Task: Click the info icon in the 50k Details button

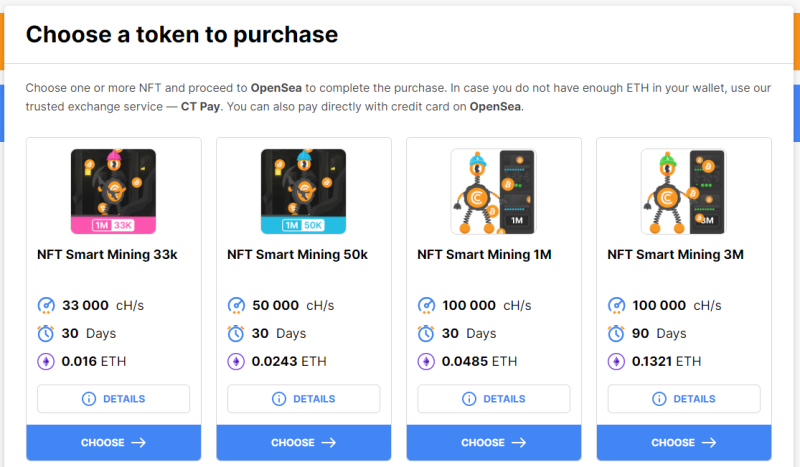Action: [279, 399]
